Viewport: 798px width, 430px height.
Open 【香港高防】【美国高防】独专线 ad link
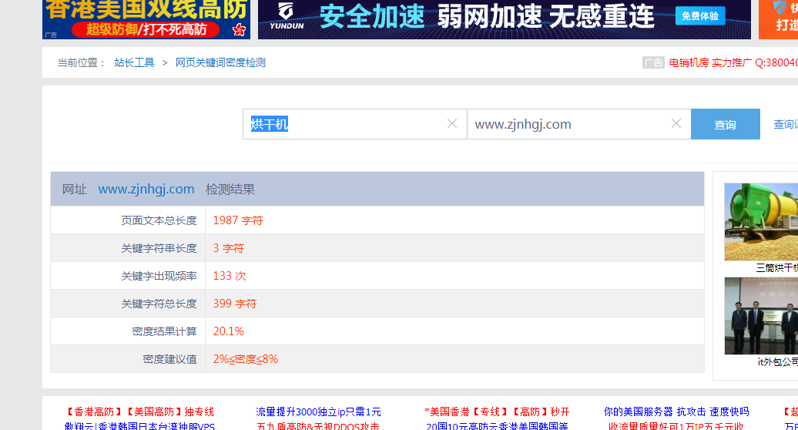139,412
